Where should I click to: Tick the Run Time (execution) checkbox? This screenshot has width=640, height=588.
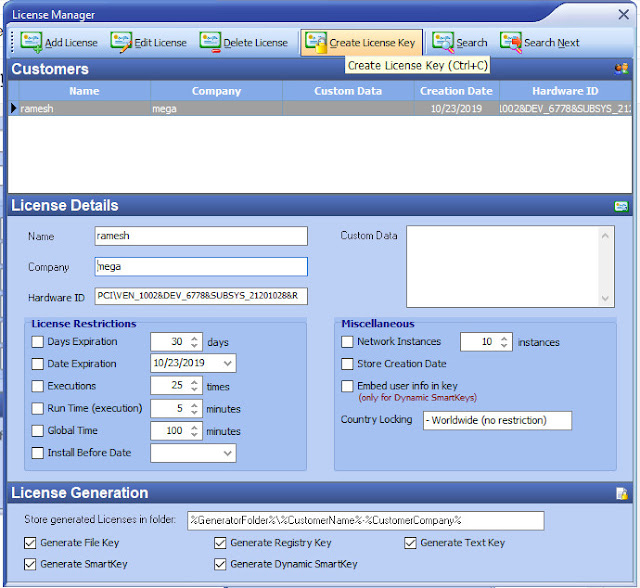[38, 408]
